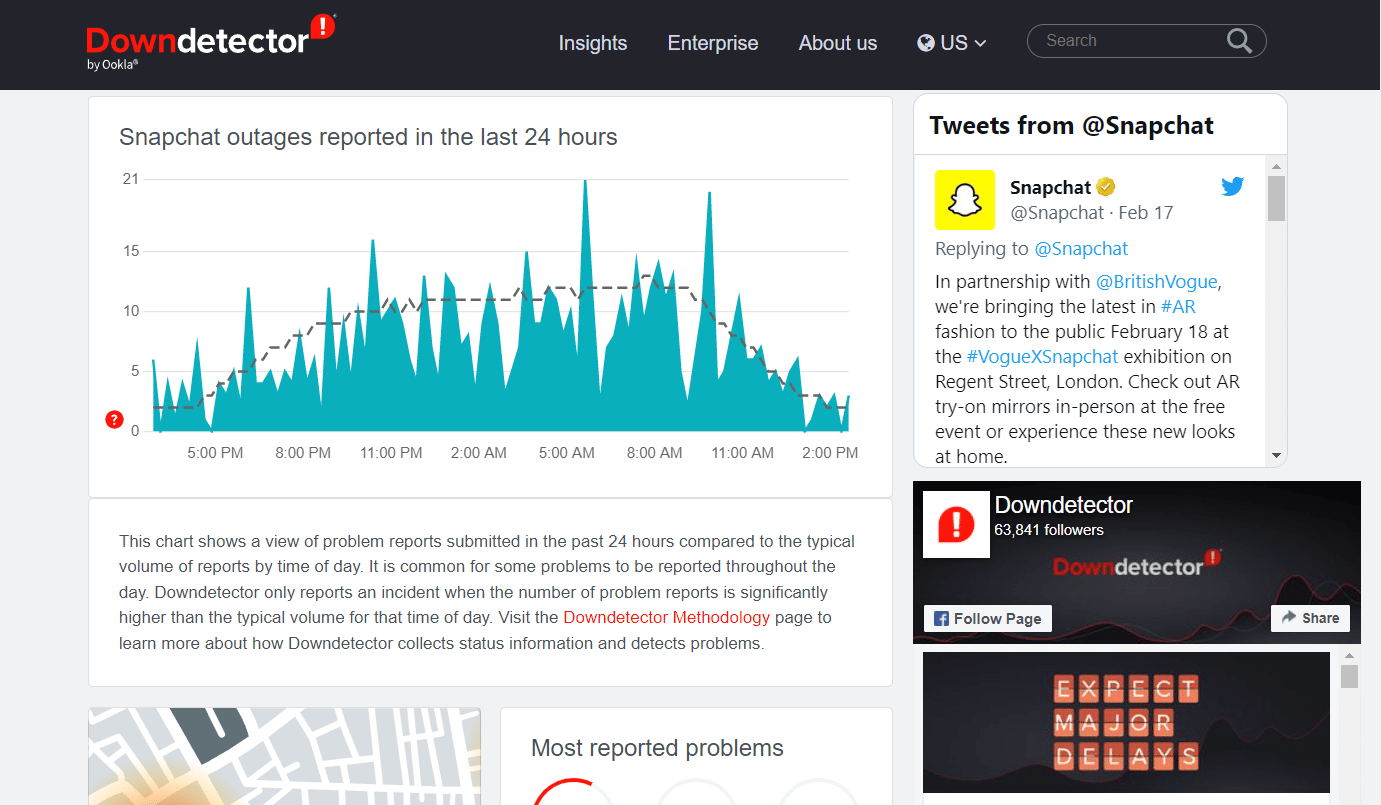Click the Follow Page button

pyautogui.click(x=988, y=618)
